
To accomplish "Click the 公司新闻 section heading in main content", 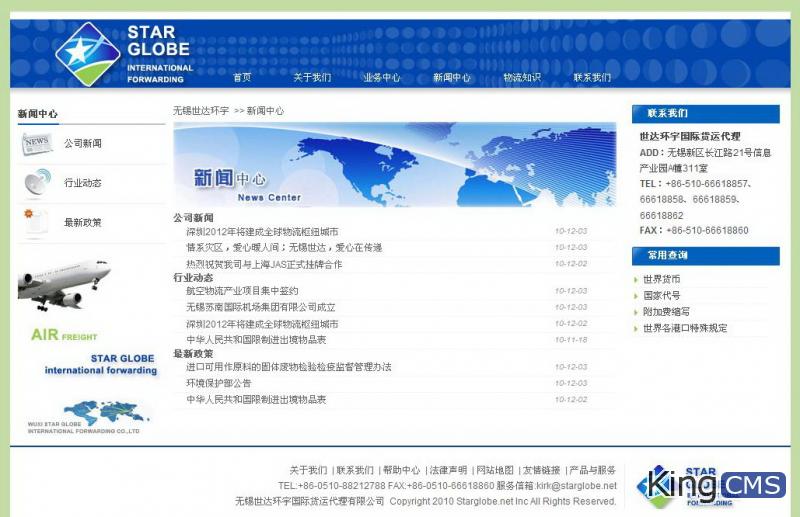I will 193,218.
